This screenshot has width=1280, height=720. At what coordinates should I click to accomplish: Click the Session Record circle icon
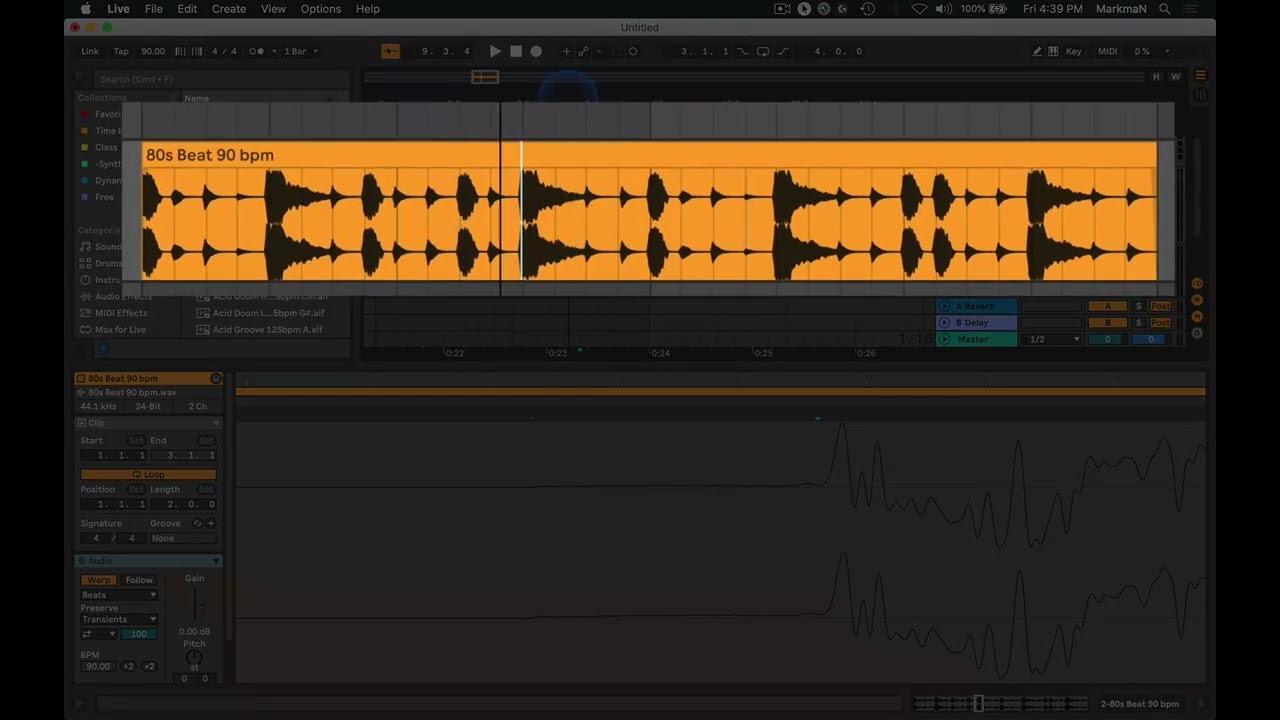[x=633, y=51]
